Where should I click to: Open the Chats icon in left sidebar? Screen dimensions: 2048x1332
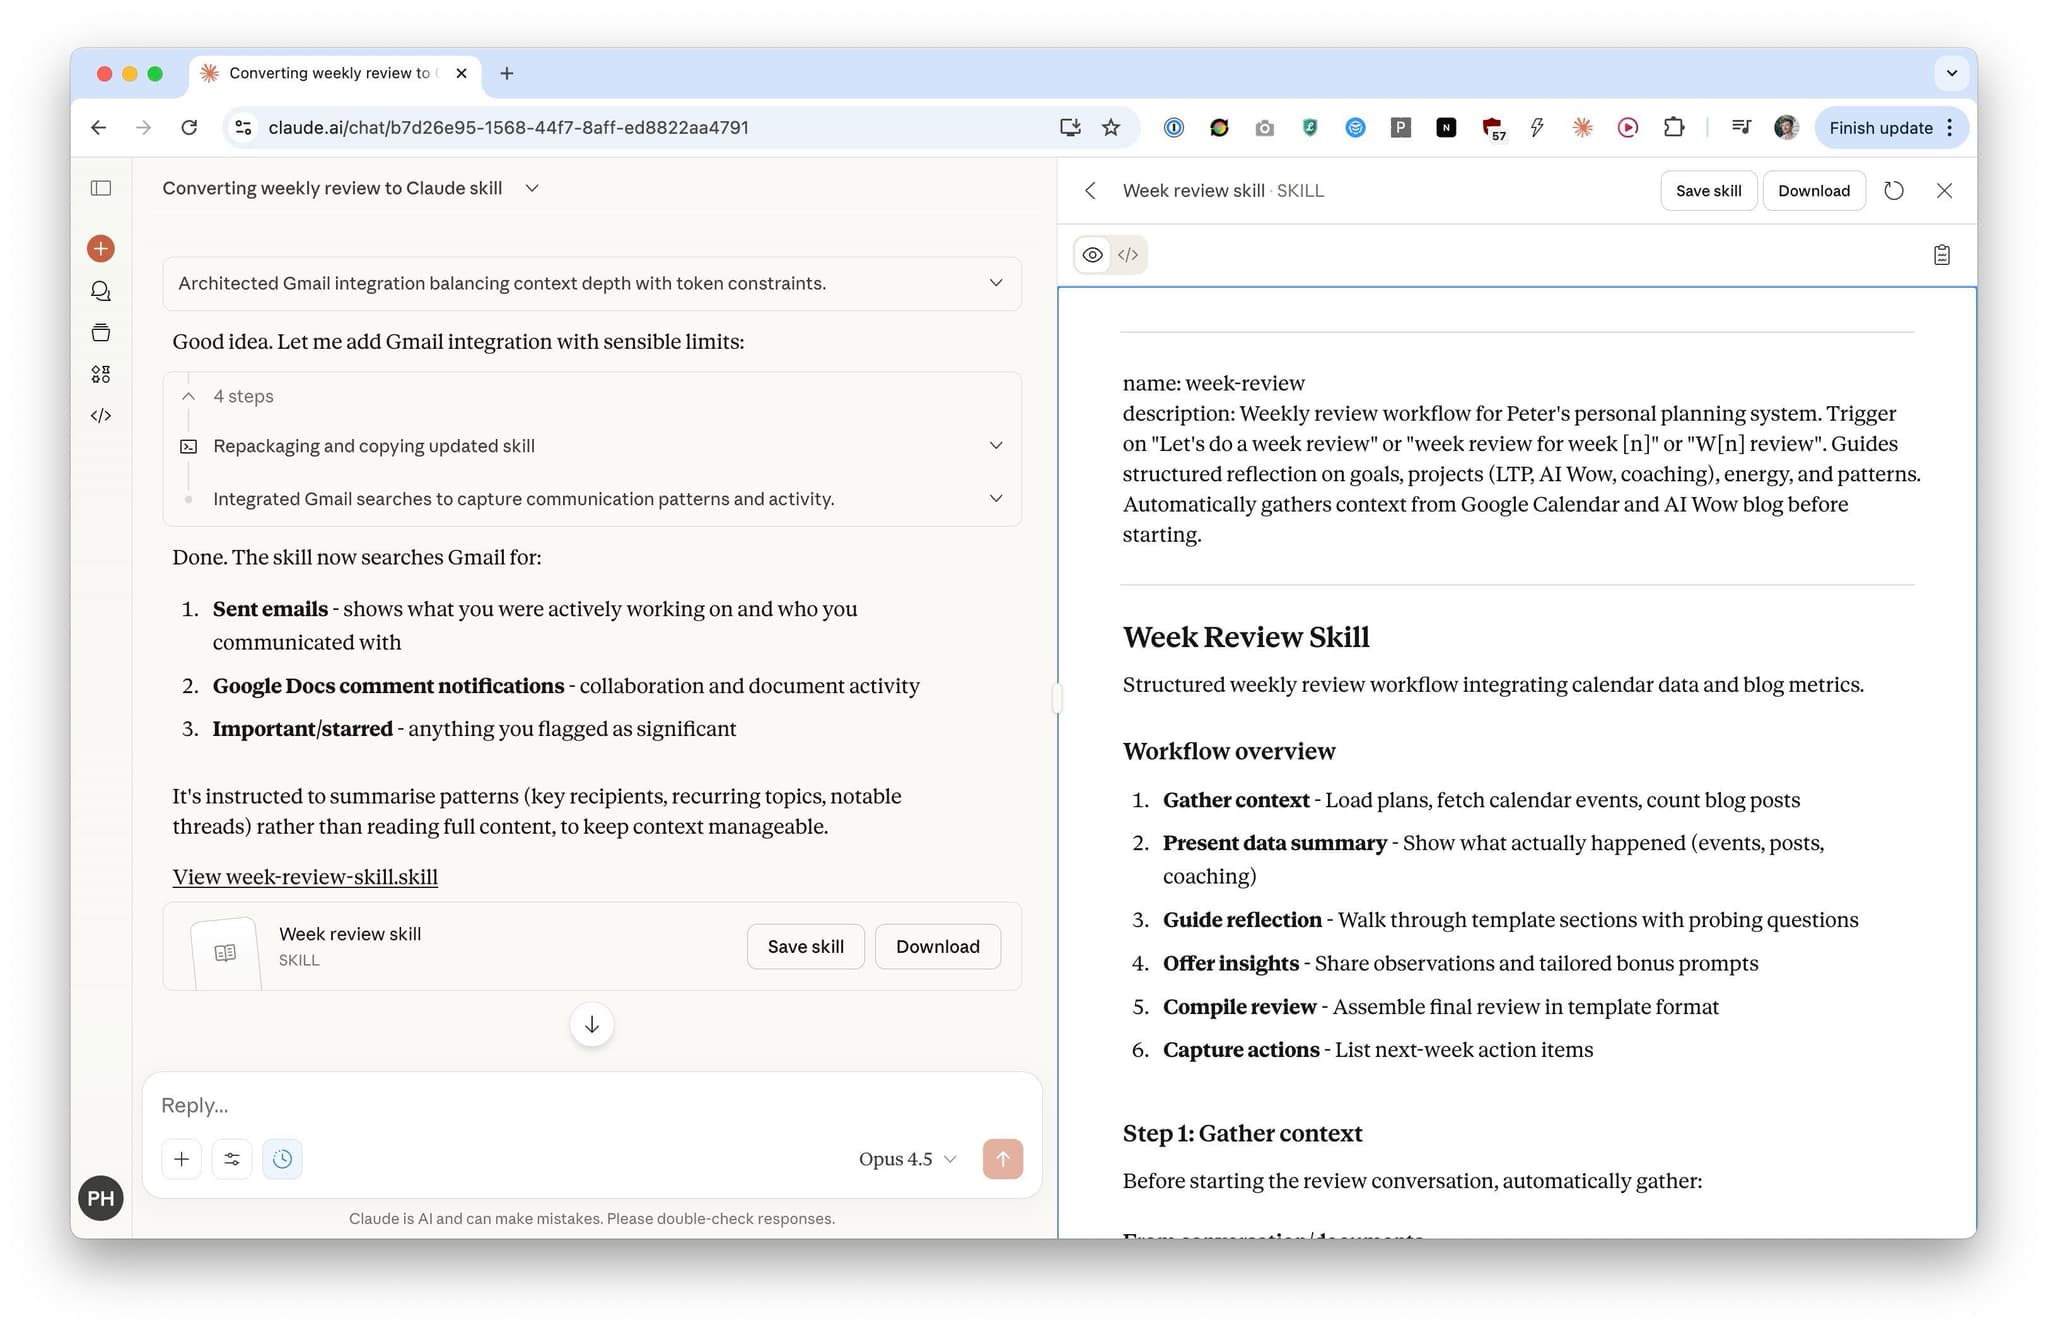[x=101, y=291]
